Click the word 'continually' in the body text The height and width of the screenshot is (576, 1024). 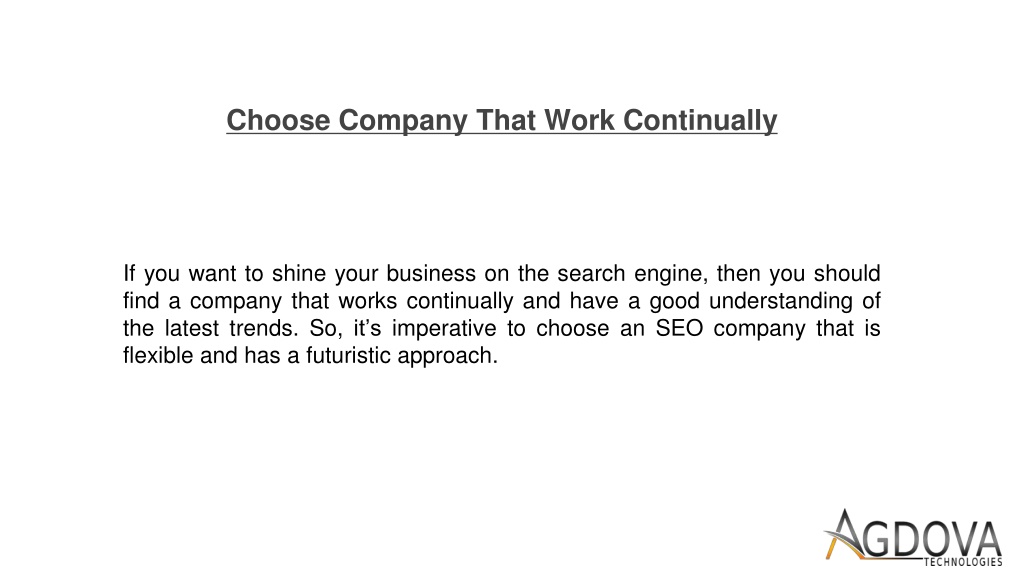460,301
